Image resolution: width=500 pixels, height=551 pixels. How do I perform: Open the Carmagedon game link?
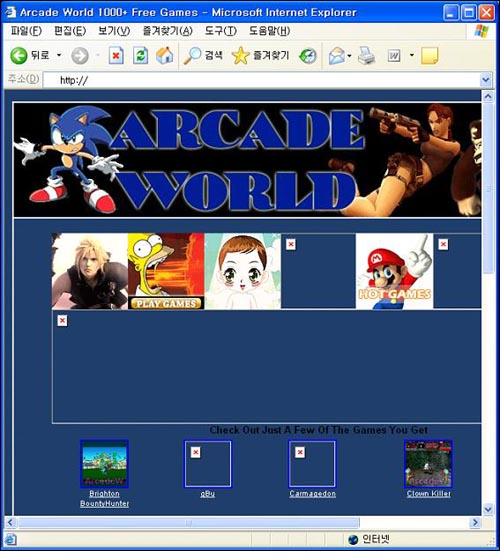[312, 493]
